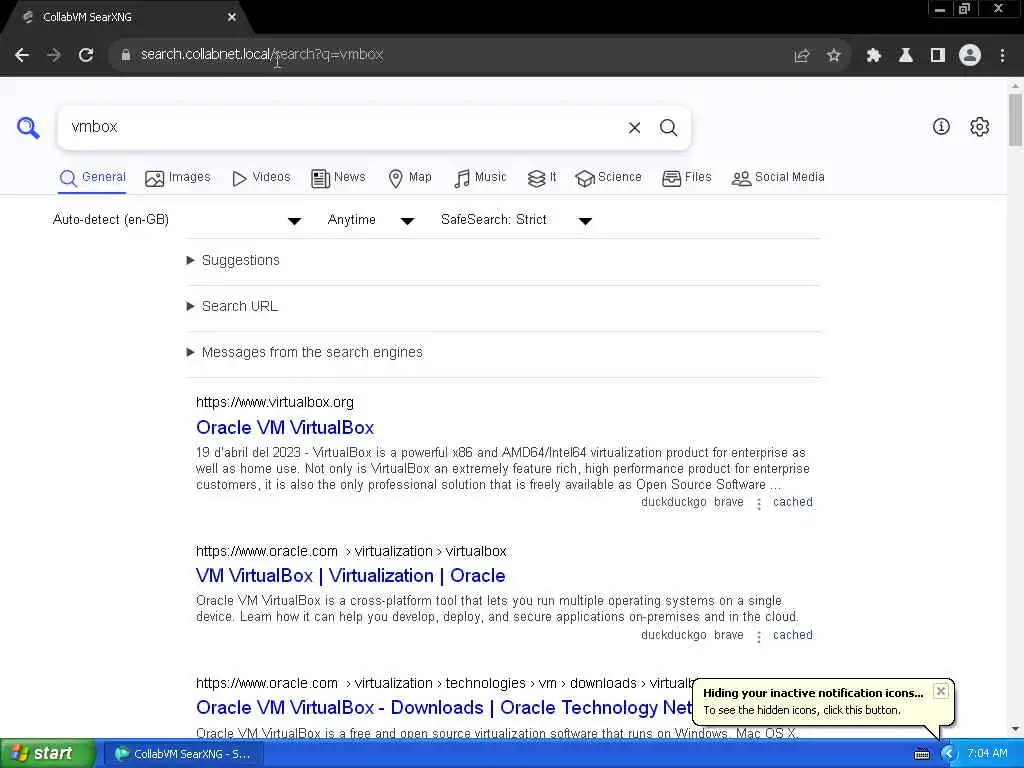The image size is (1024, 768).
Task: Click the browser address bar URL
Action: (x=262, y=55)
